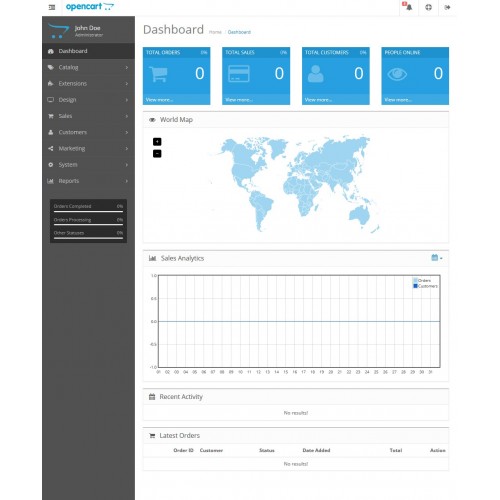Screen dimensions: 500x500
Task: Expand the Reports sidebar menu
Action: (88, 181)
